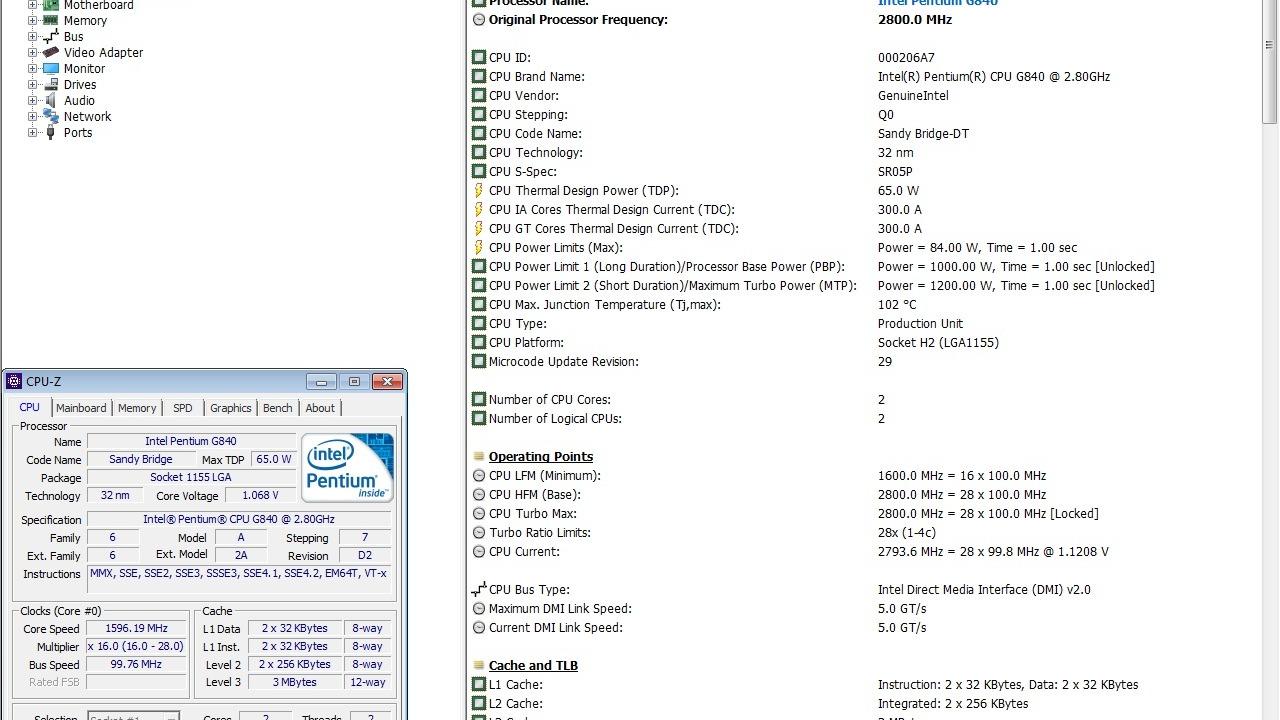The height and width of the screenshot is (720, 1280).
Task: Switch to the Mainboard tab in CPU-Z
Action: [81, 408]
